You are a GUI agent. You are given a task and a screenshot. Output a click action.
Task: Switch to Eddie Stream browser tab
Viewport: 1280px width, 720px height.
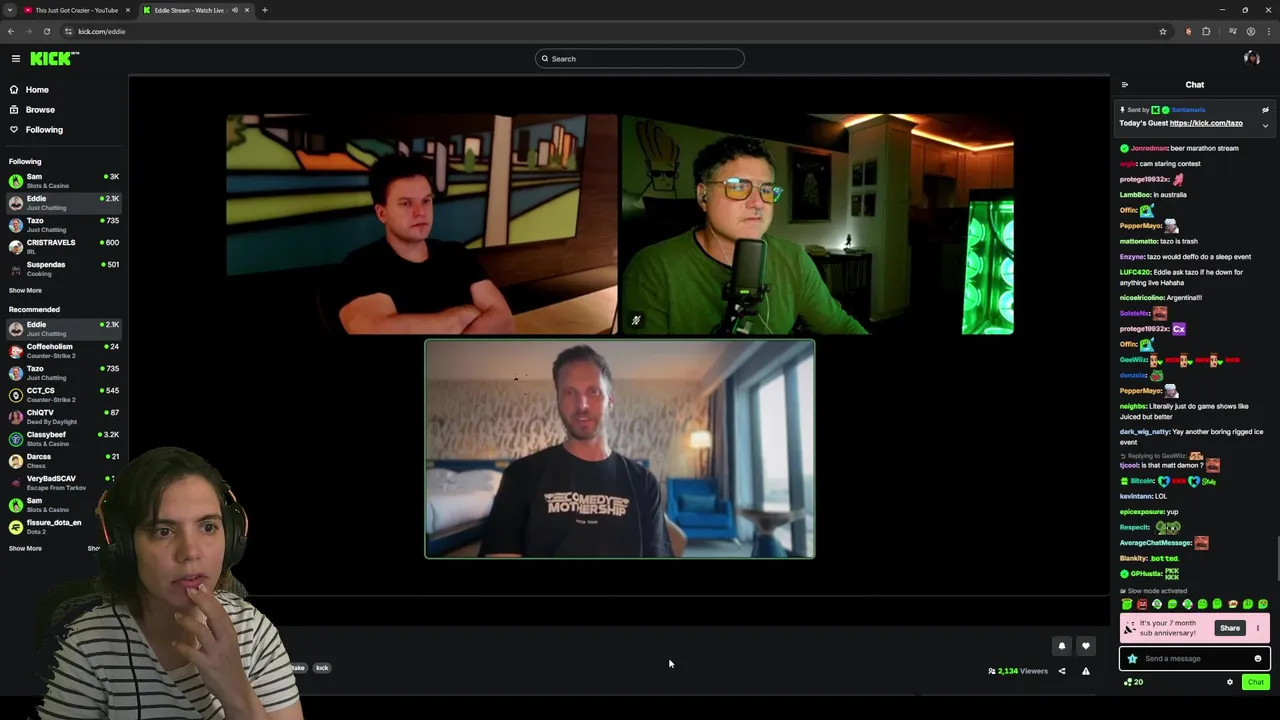coord(195,10)
